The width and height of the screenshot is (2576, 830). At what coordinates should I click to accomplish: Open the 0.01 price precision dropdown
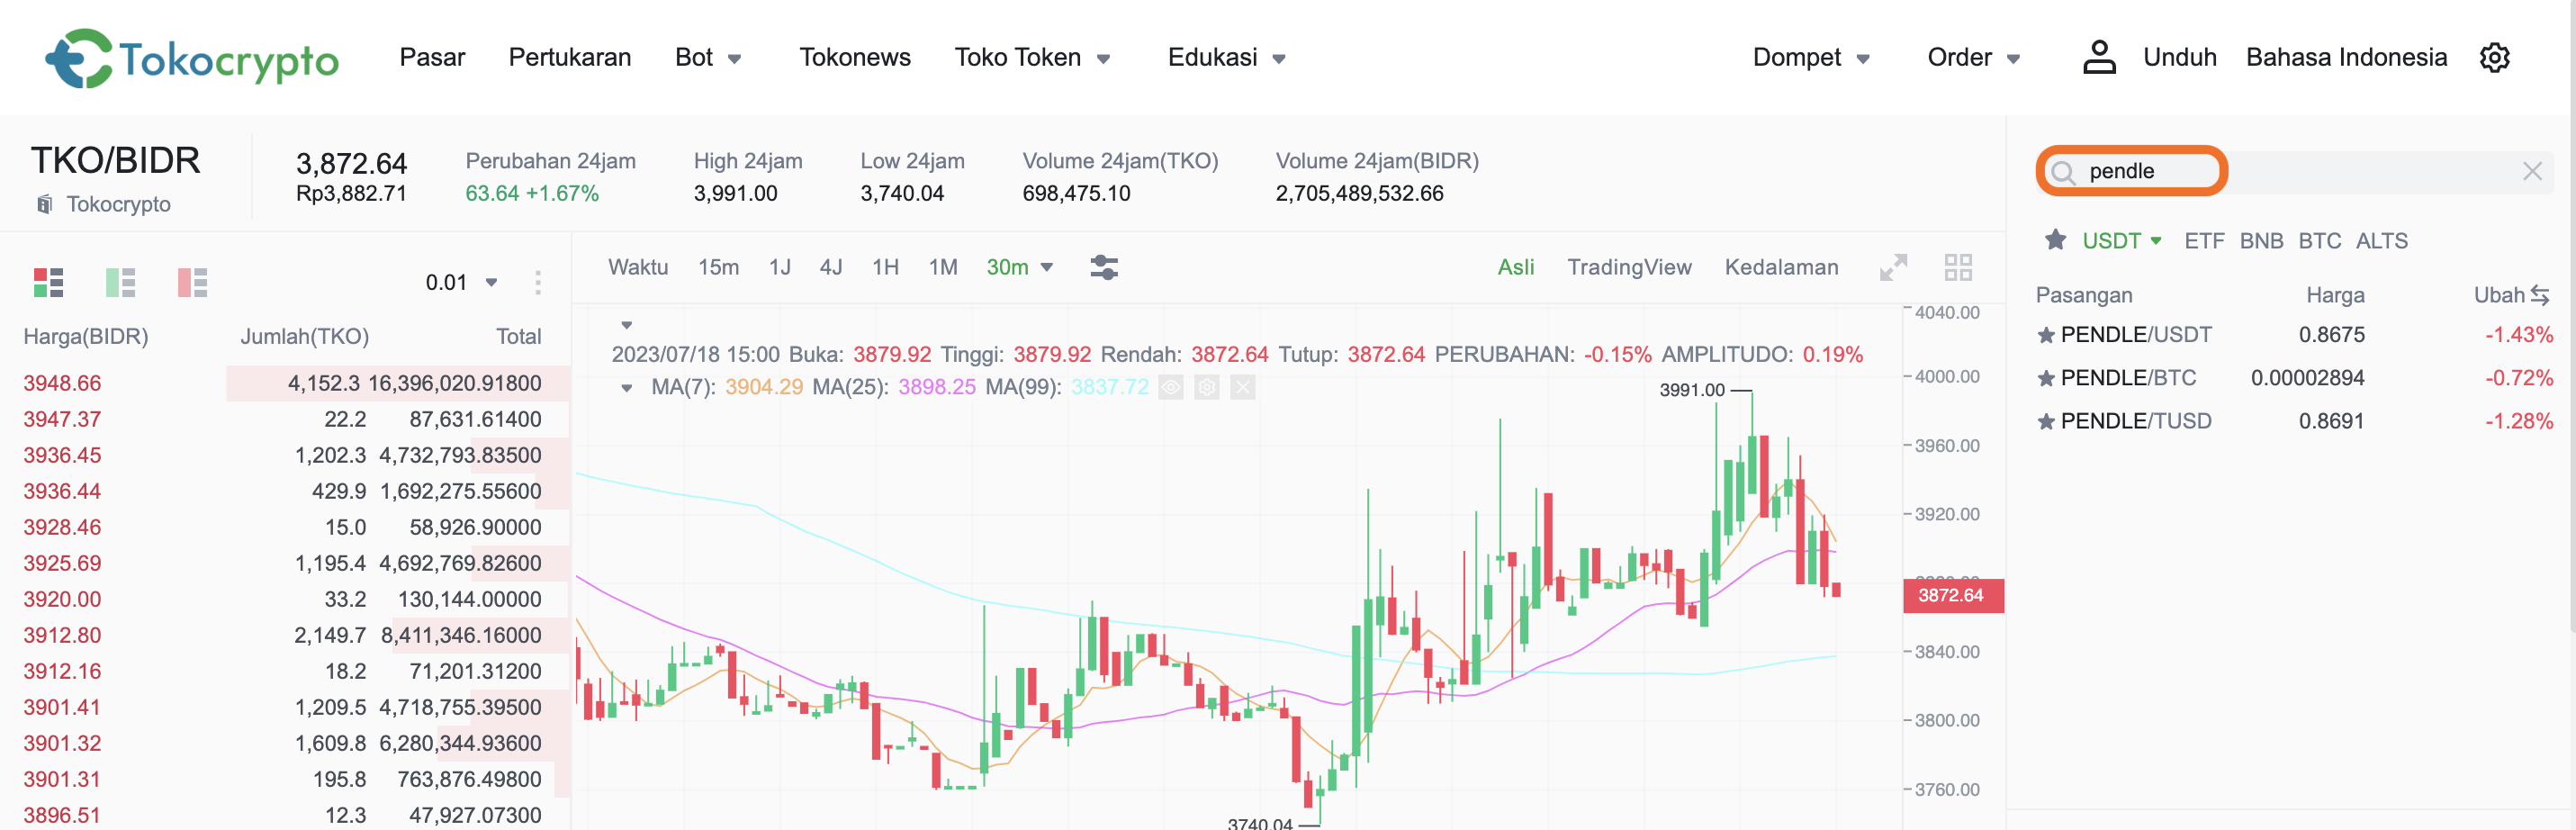461,283
